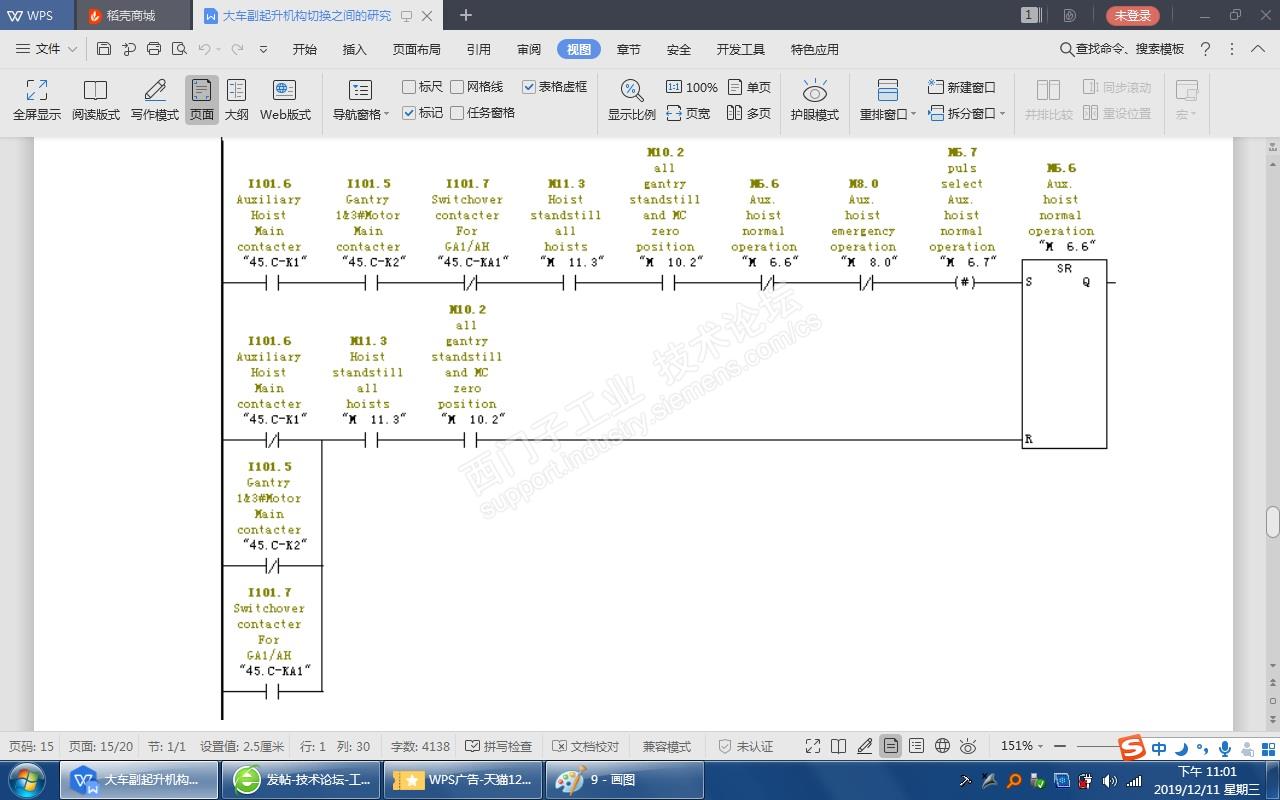Select Multiple Pages (多页) view

pyautogui.click(x=750, y=113)
